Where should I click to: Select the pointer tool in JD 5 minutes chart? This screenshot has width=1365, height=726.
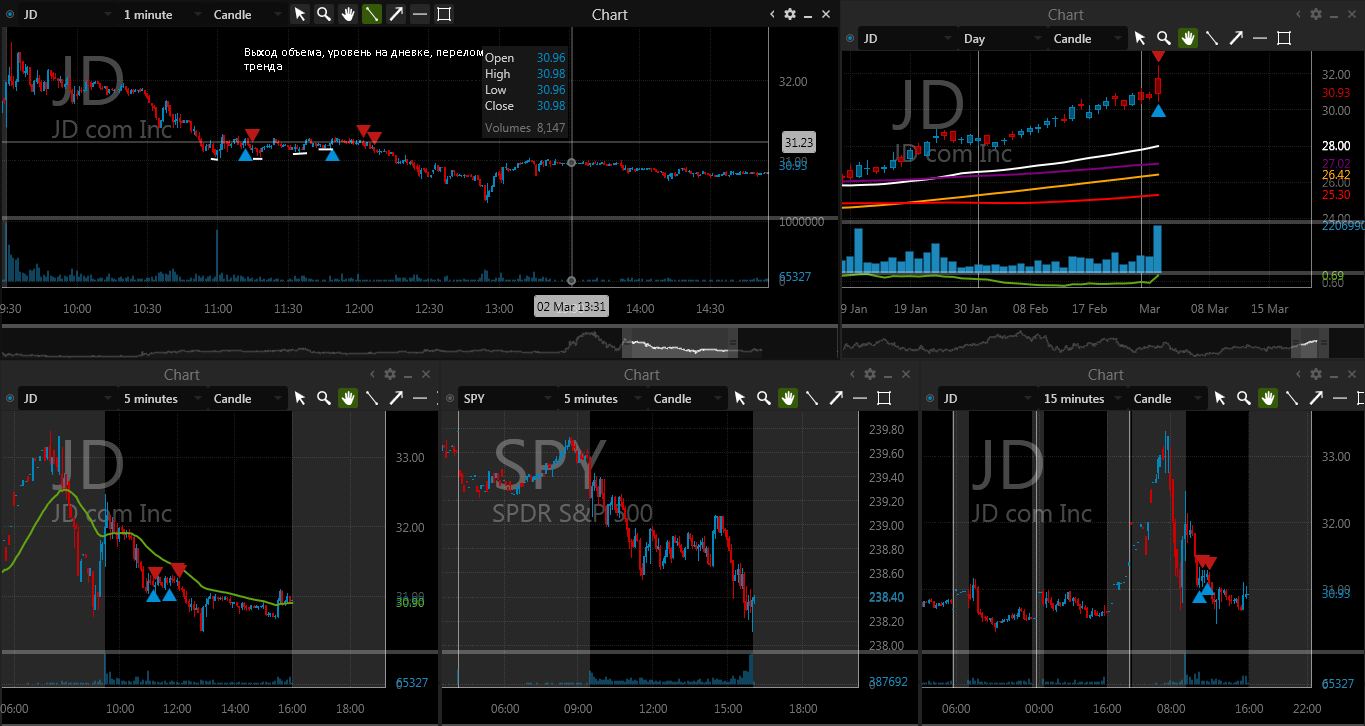tap(300, 398)
